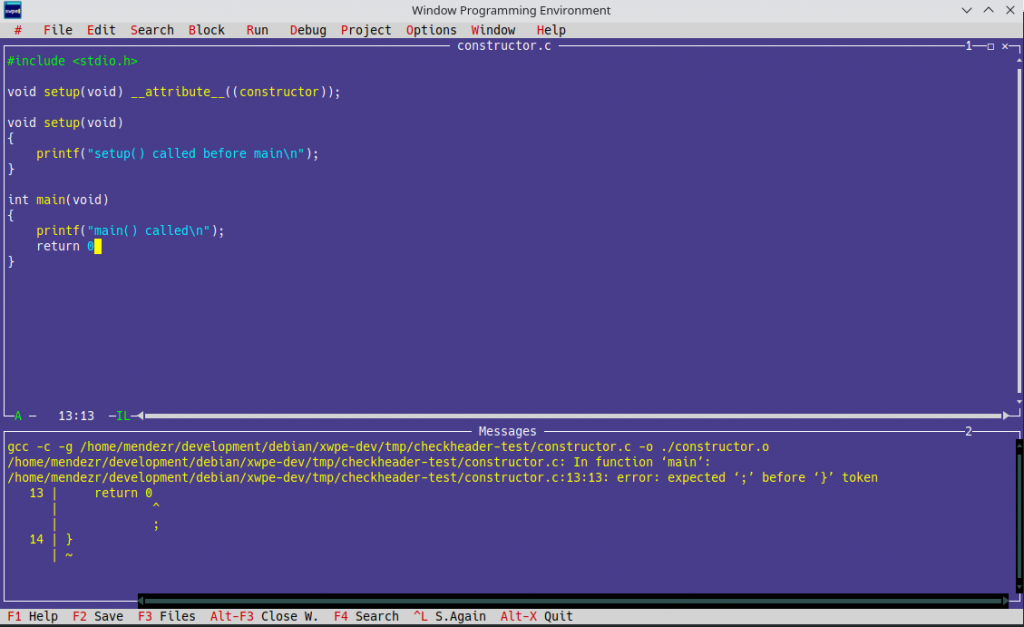Click the green A mode indicator in status line

tap(18, 415)
